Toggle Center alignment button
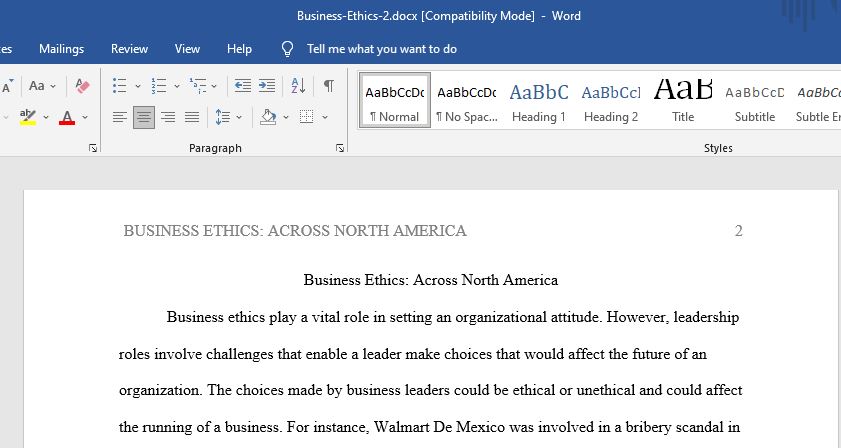841x448 pixels. coord(144,117)
